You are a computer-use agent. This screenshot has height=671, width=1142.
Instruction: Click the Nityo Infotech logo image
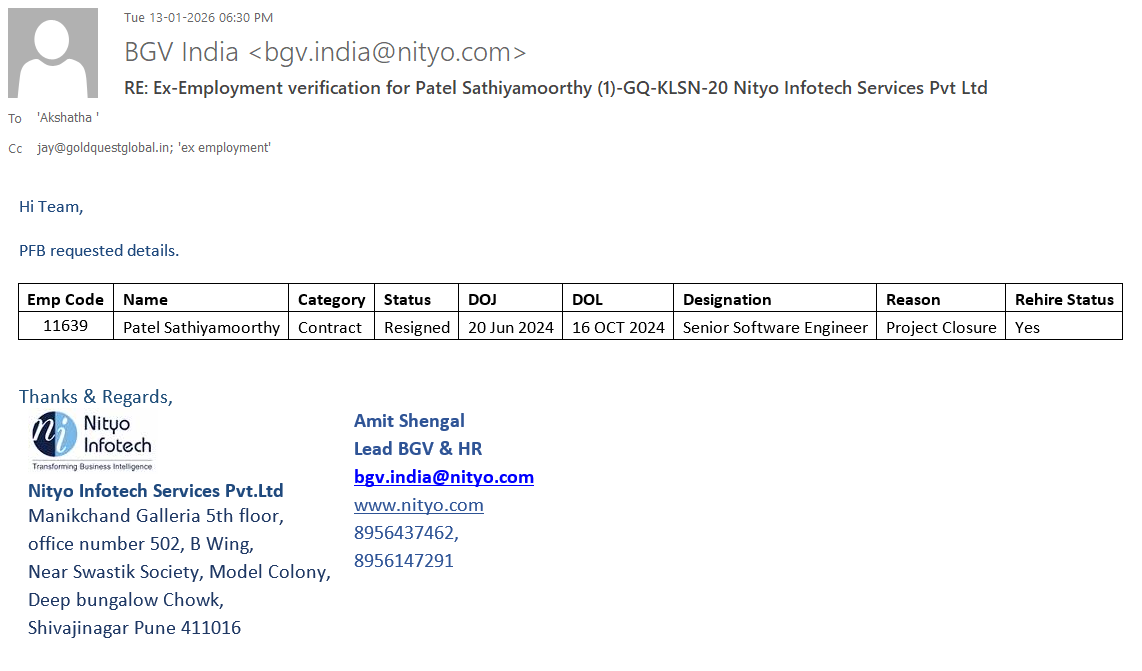pos(91,440)
